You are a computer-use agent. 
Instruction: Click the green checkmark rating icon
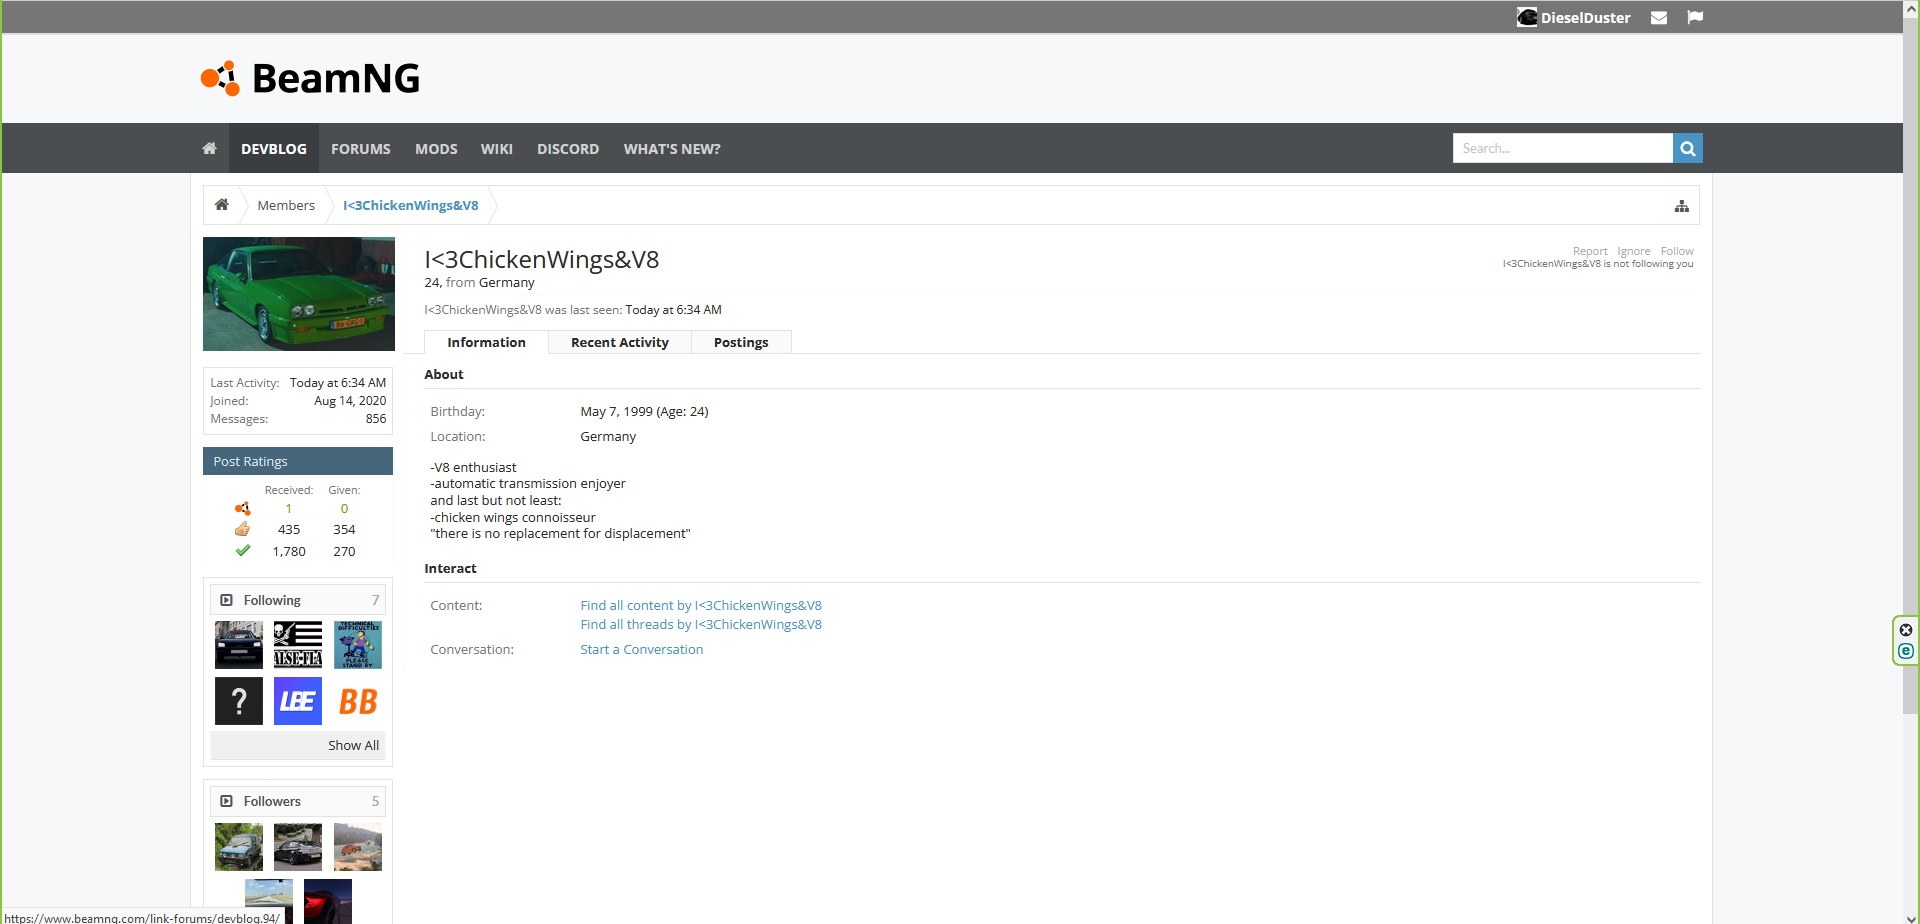pyautogui.click(x=243, y=551)
